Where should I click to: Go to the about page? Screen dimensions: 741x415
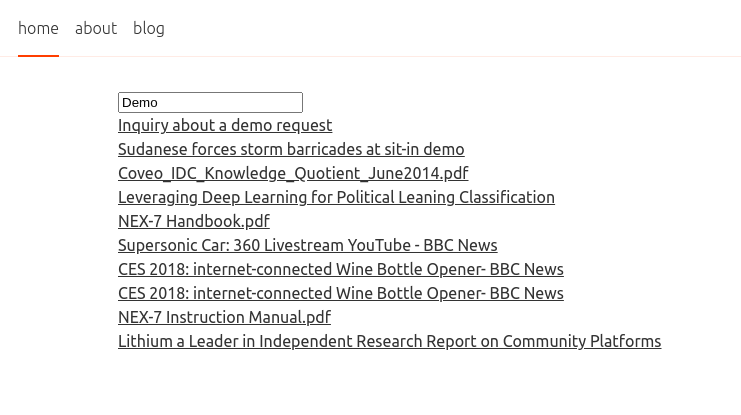pos(96,28)
